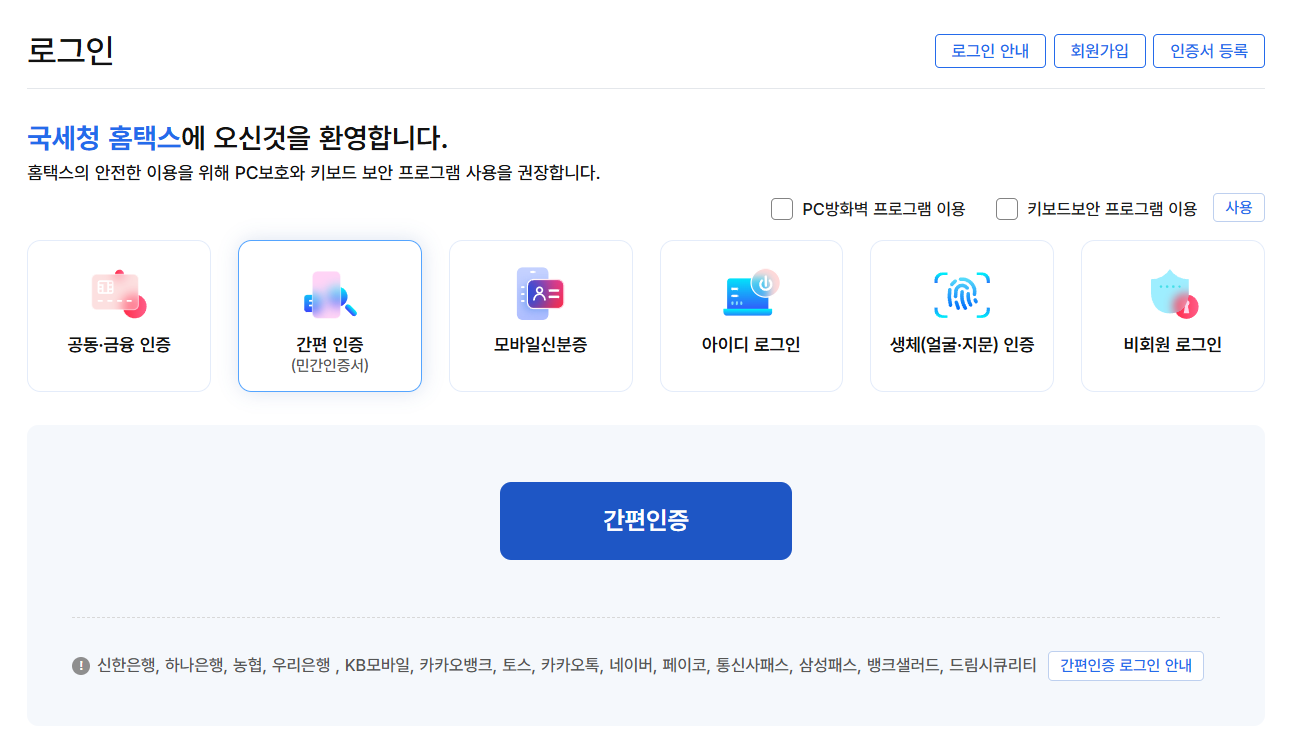The width and height of the screenshot is (1310, 732).
Task: Click the 아이디 로그인 laptop power icon
Action: pos(751,293)
